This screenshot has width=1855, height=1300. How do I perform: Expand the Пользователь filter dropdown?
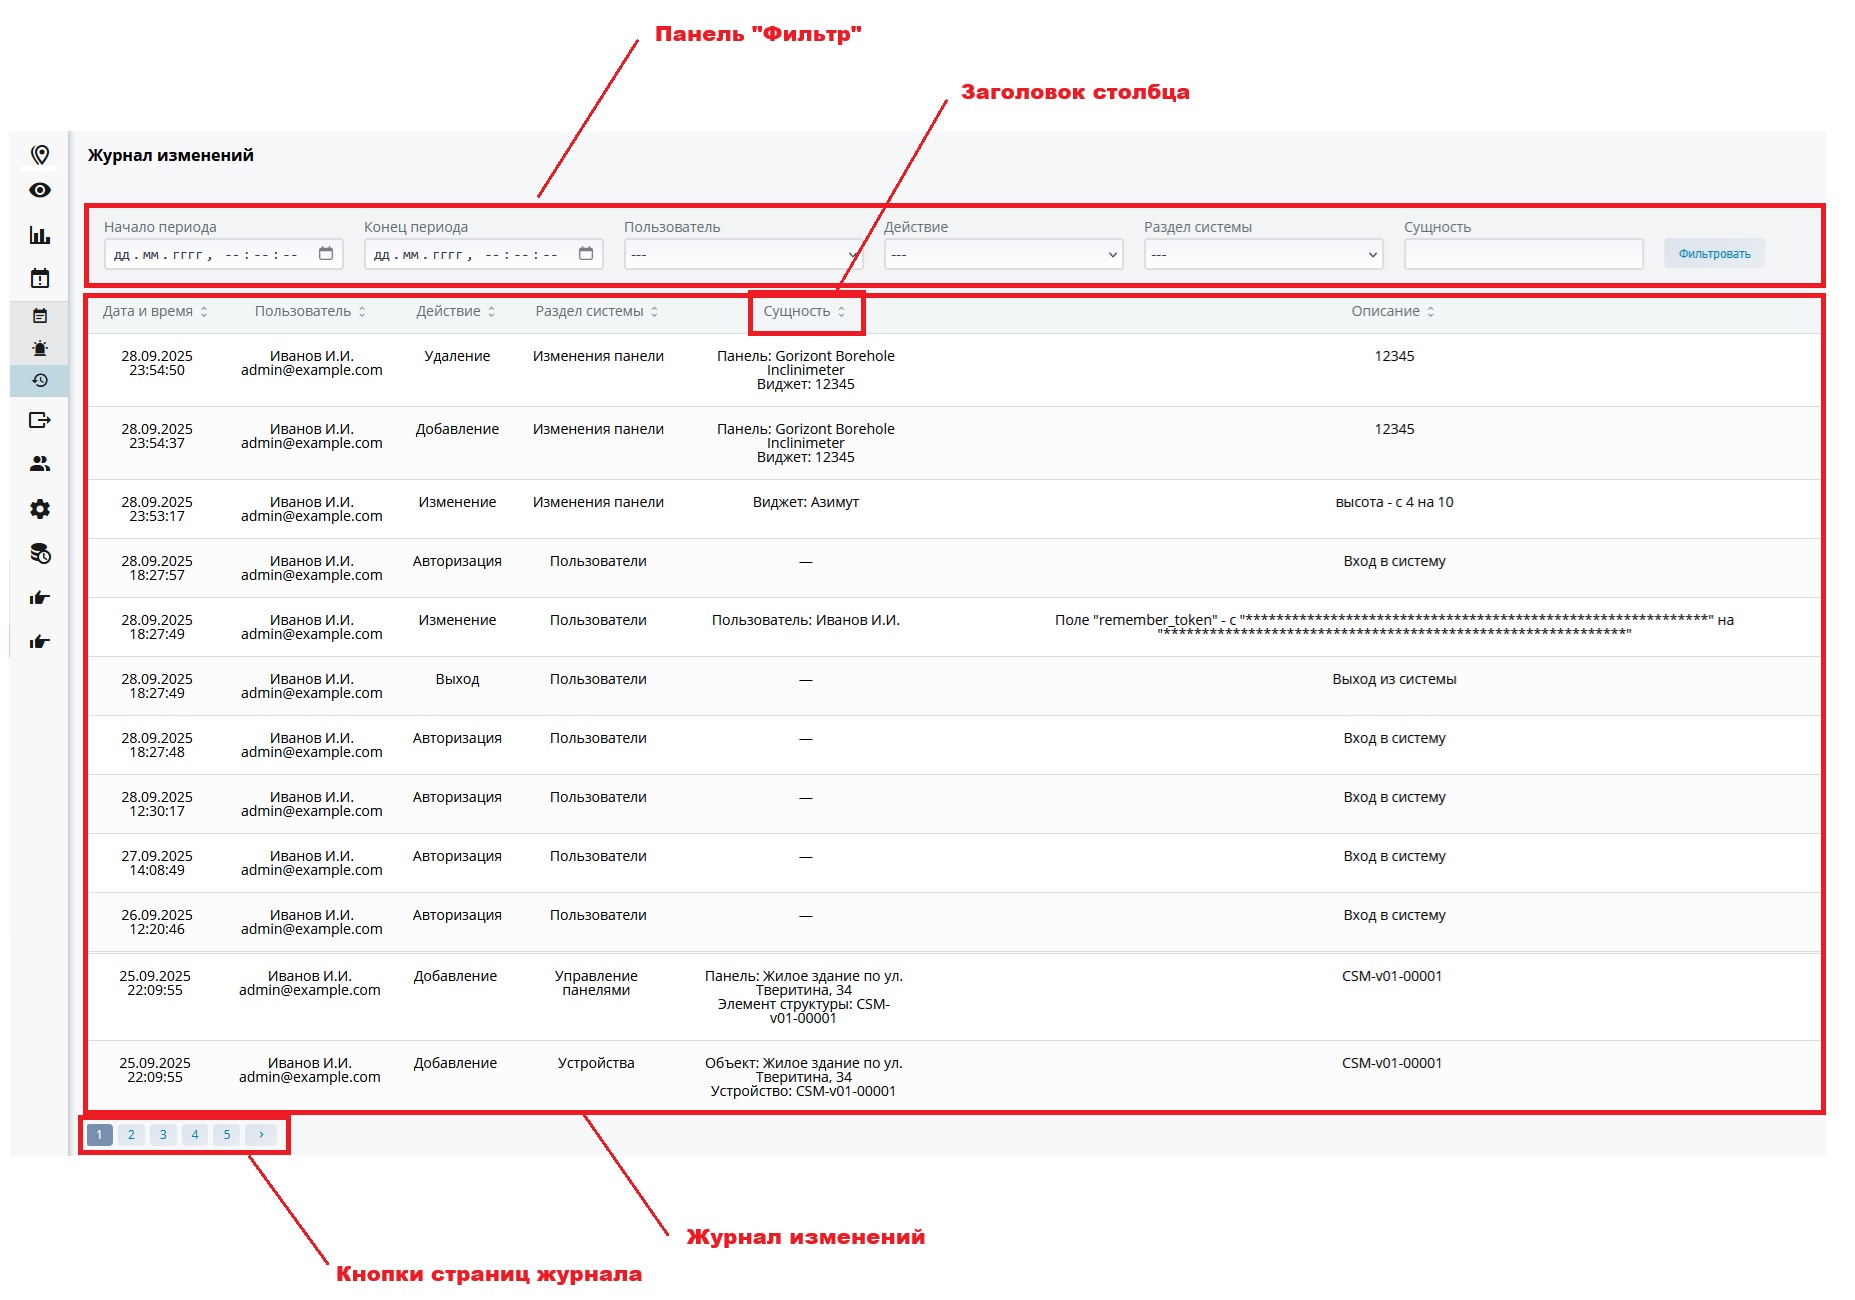tap(743, 254)
